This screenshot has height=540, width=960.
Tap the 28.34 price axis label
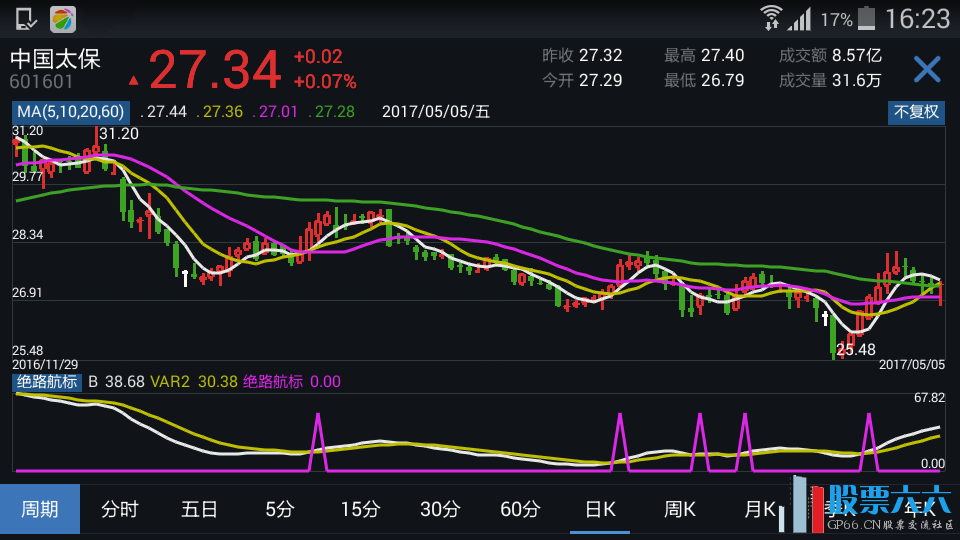(28, 235)
